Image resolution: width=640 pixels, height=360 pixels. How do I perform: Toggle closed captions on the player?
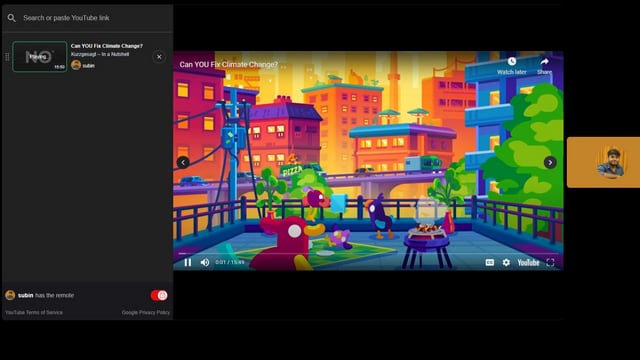490,262
